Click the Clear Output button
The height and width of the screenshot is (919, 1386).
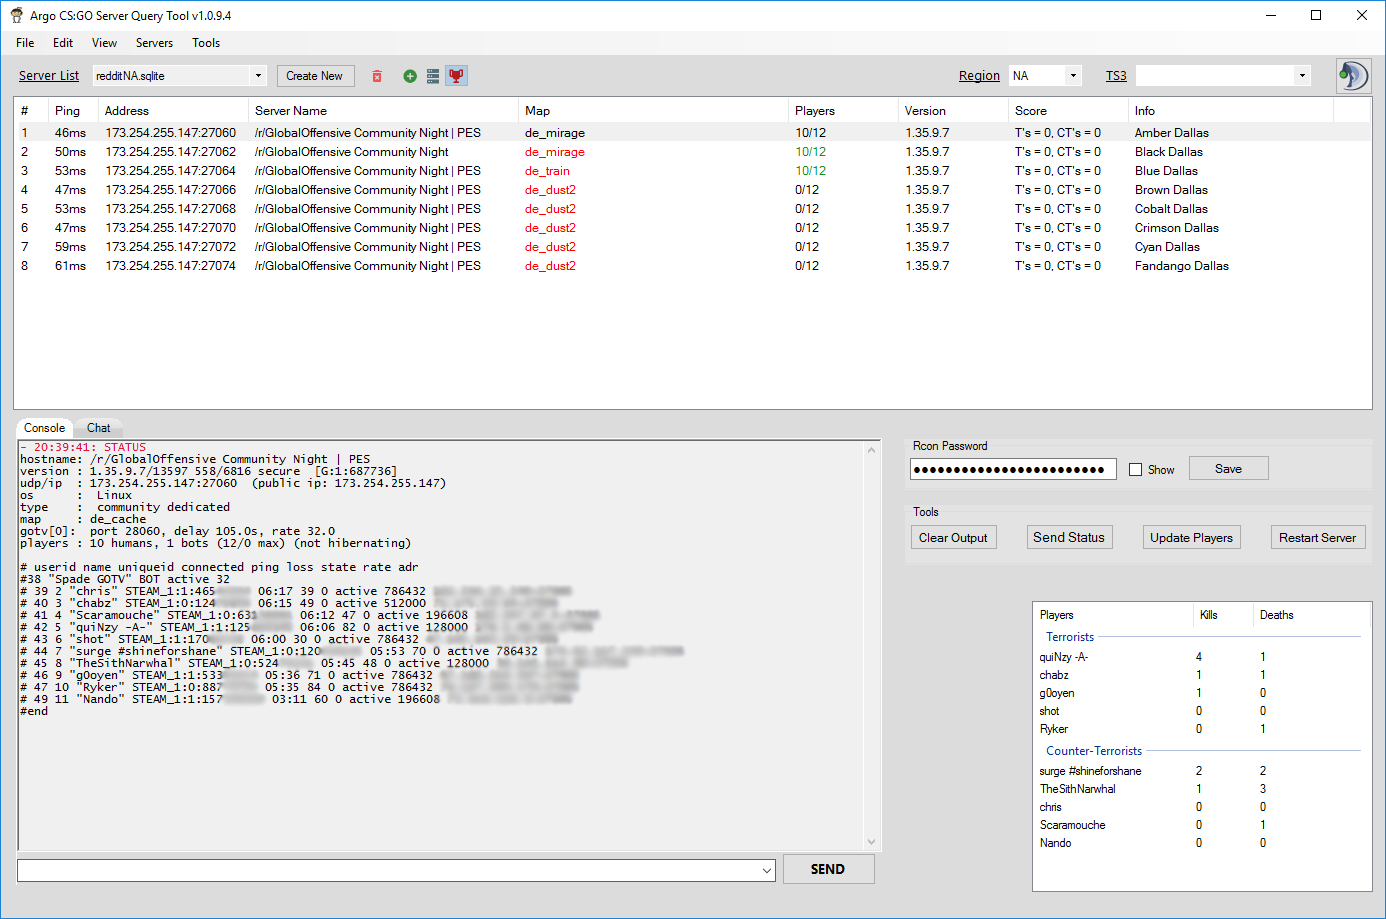(x=953, y=538)
